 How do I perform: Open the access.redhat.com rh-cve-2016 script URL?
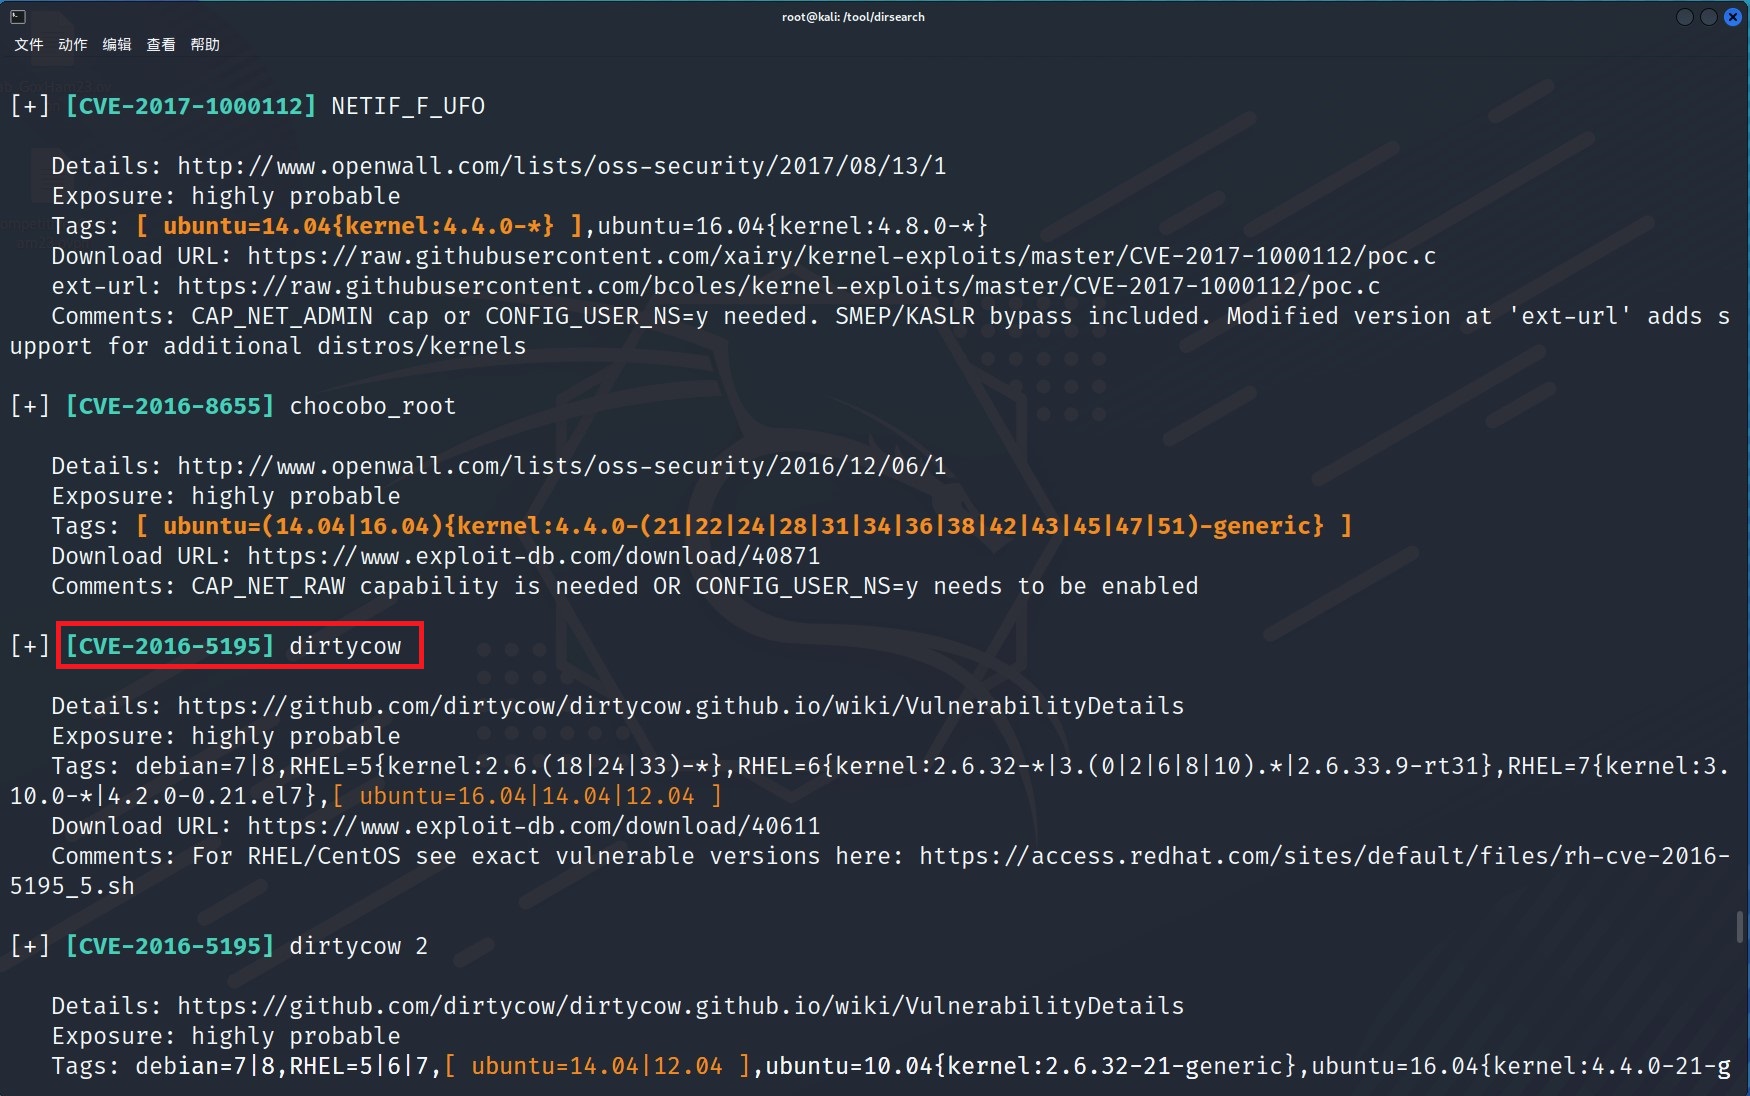click(1324, 856)
